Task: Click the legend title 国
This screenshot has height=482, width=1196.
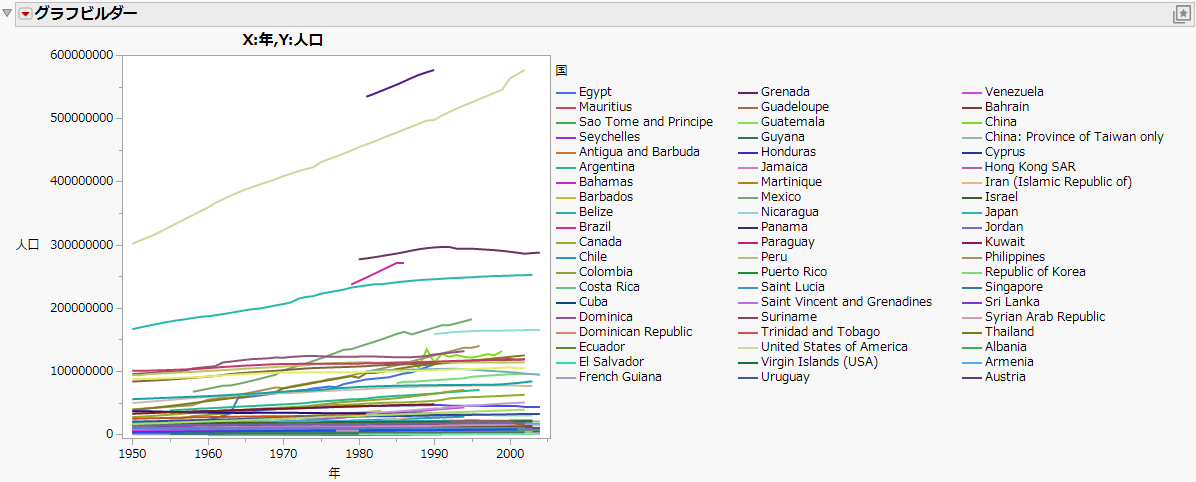Action: coord(561,70)
